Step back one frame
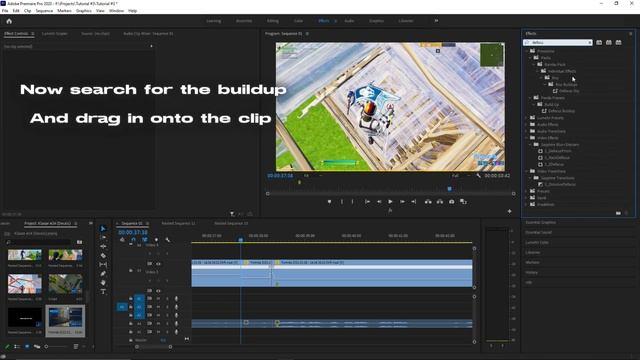 pyautogui.click(x=379, y=202)
